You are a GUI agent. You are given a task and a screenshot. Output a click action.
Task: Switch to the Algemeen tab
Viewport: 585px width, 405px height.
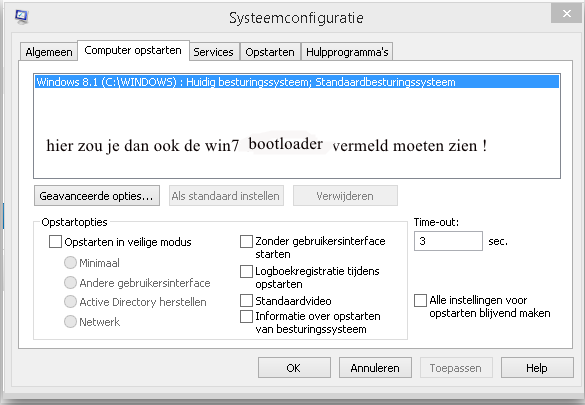pos(49,52)
